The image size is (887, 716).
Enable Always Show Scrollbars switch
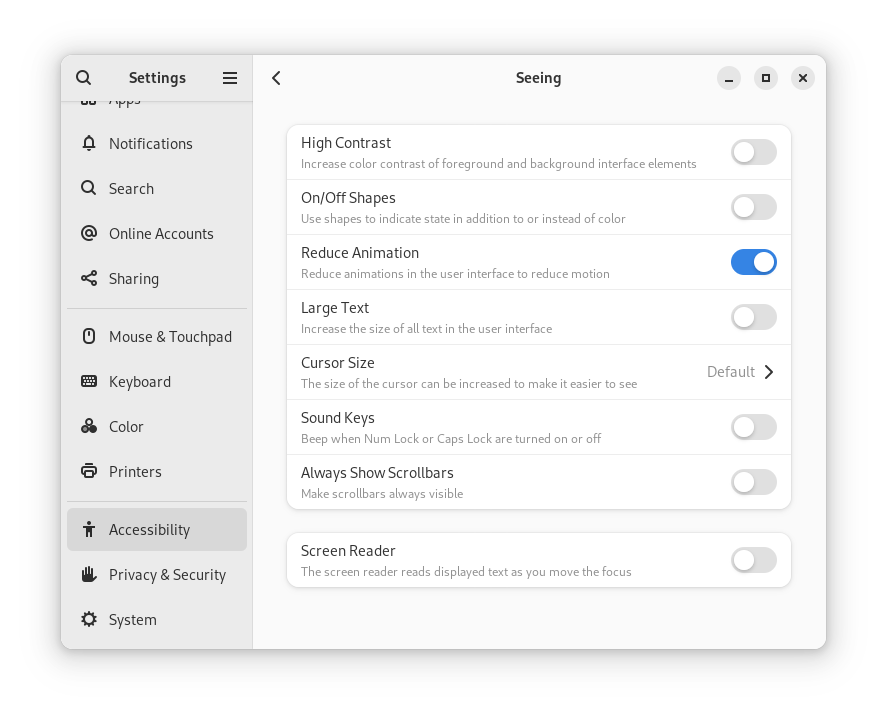tap(753, 482)
